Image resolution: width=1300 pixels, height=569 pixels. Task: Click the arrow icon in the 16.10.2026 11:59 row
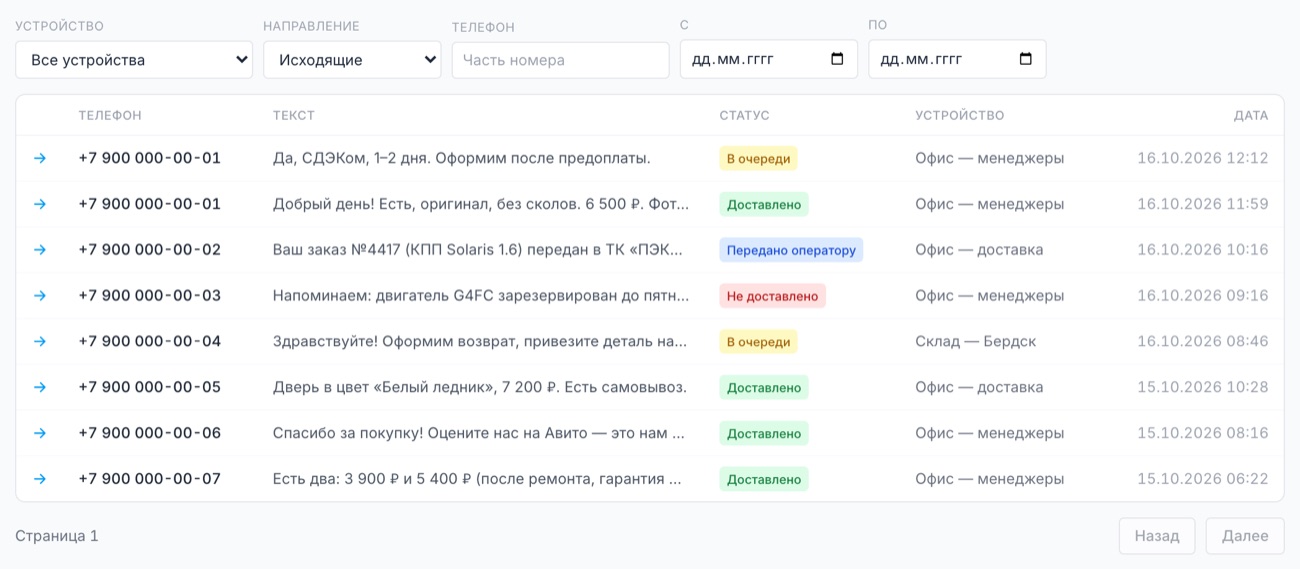pos(40,204)
